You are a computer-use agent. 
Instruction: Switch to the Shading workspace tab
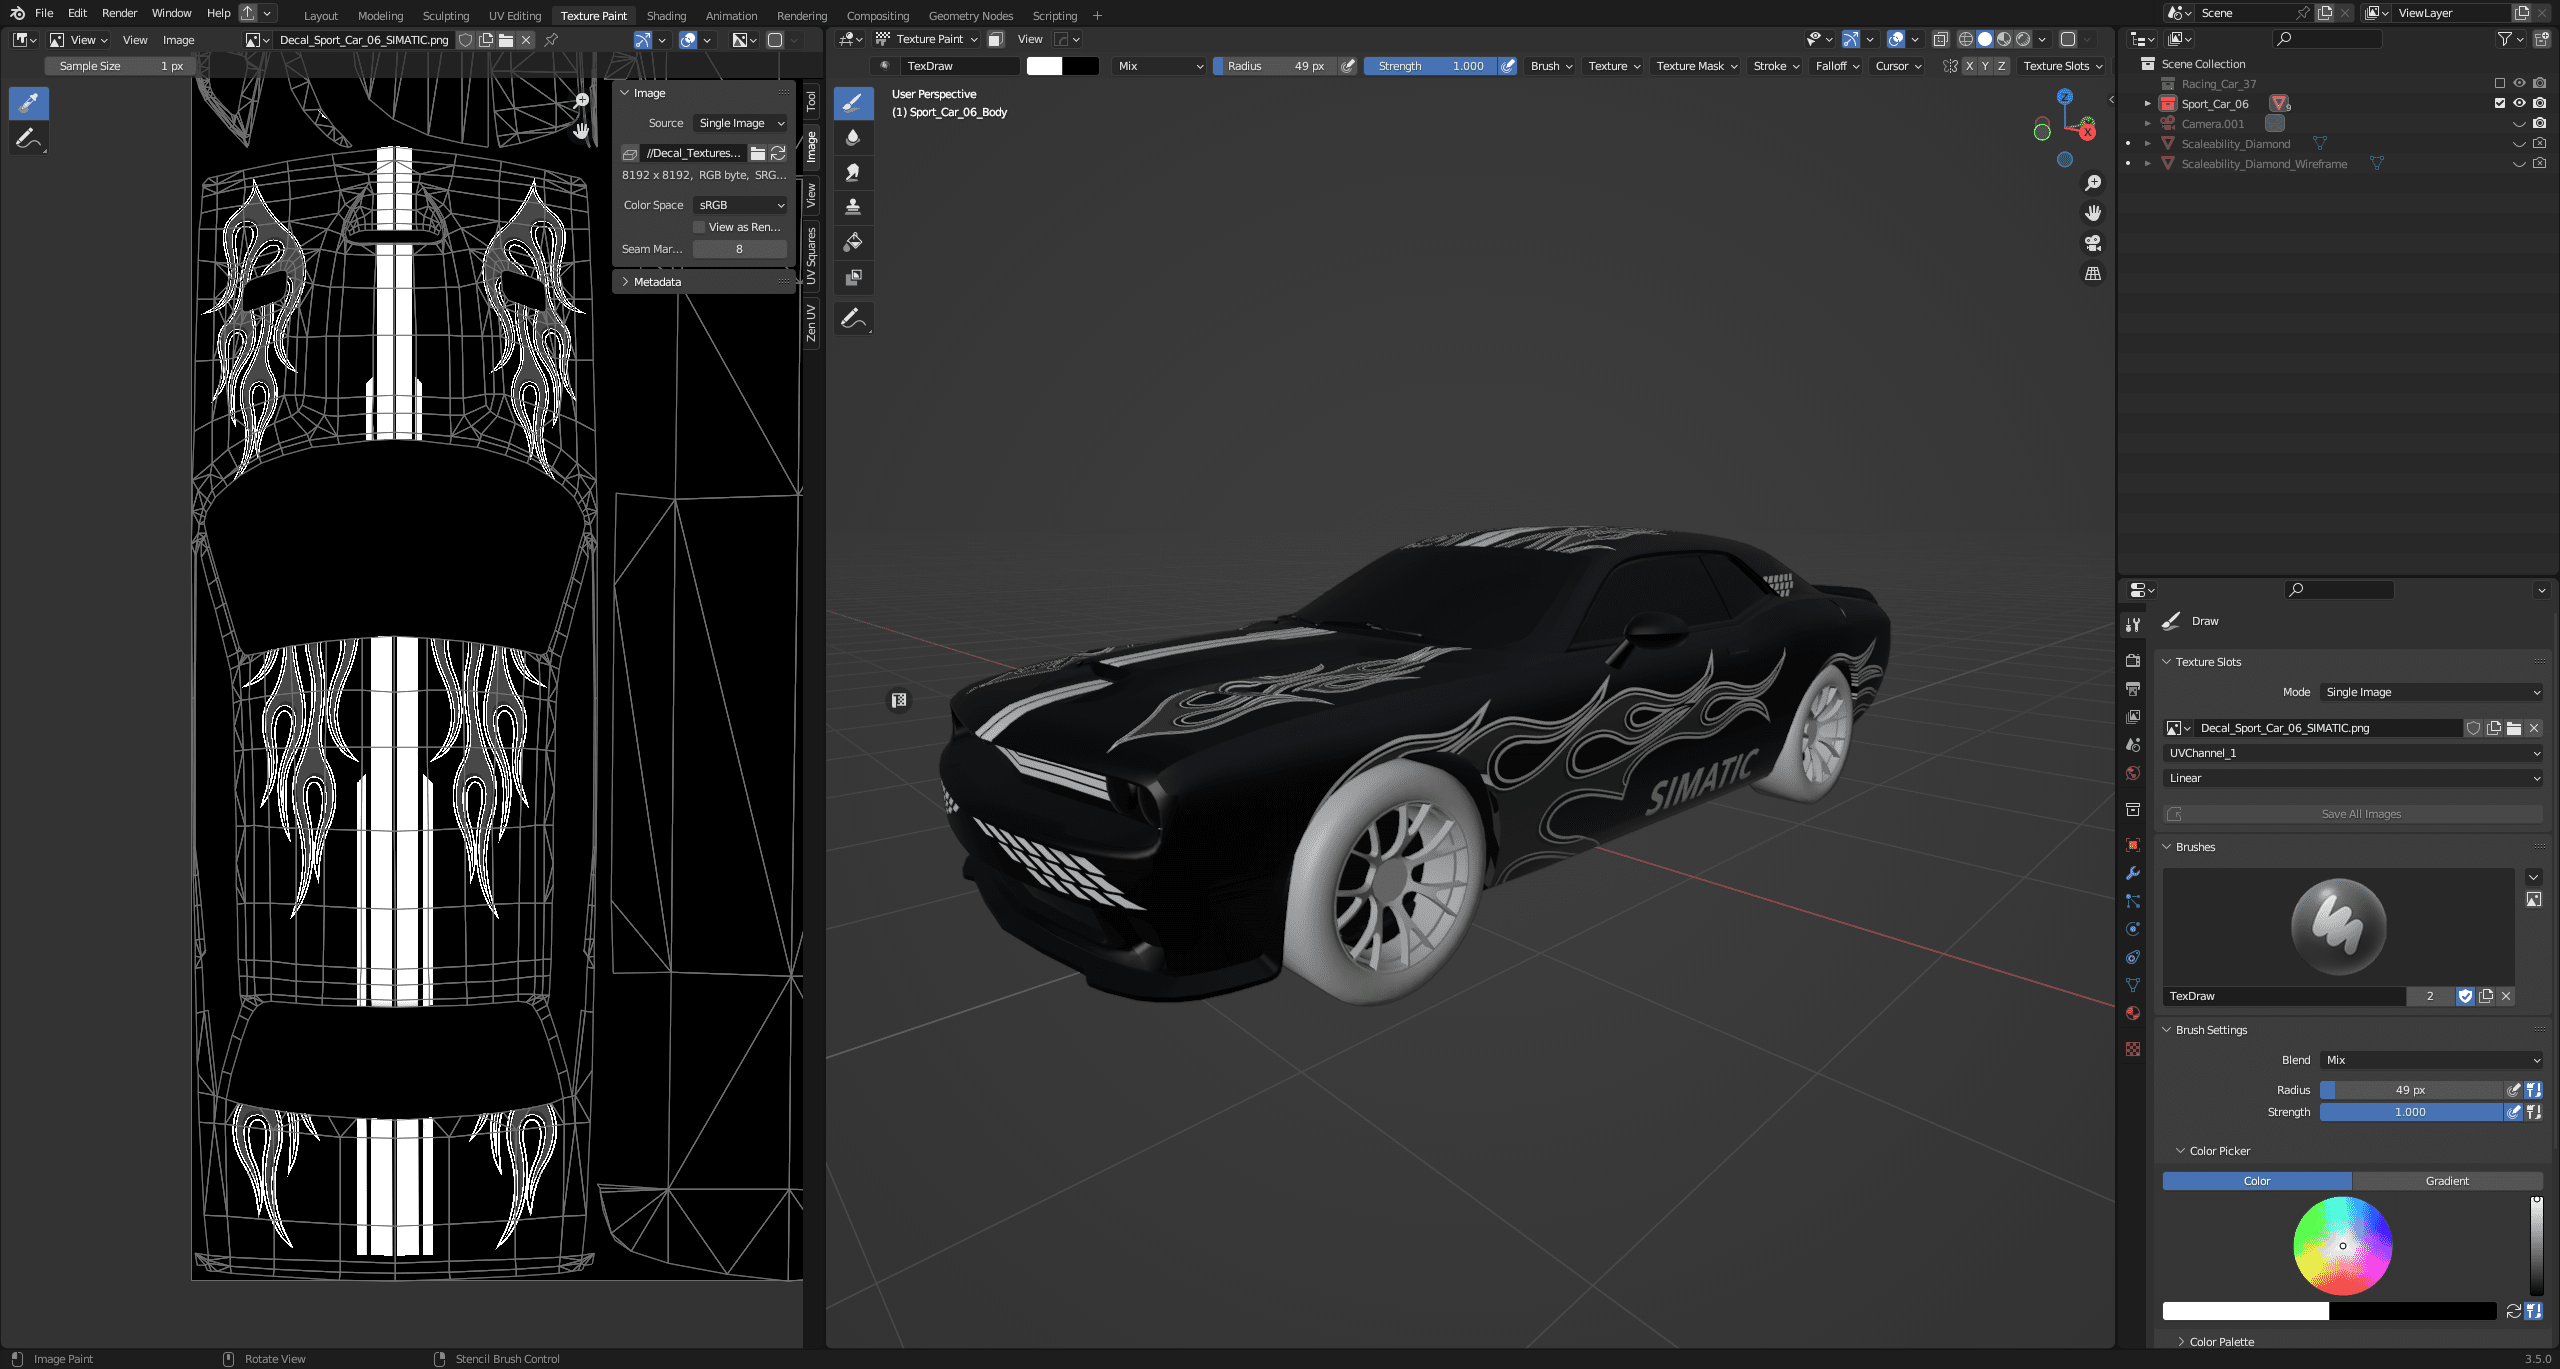point(666,16)
